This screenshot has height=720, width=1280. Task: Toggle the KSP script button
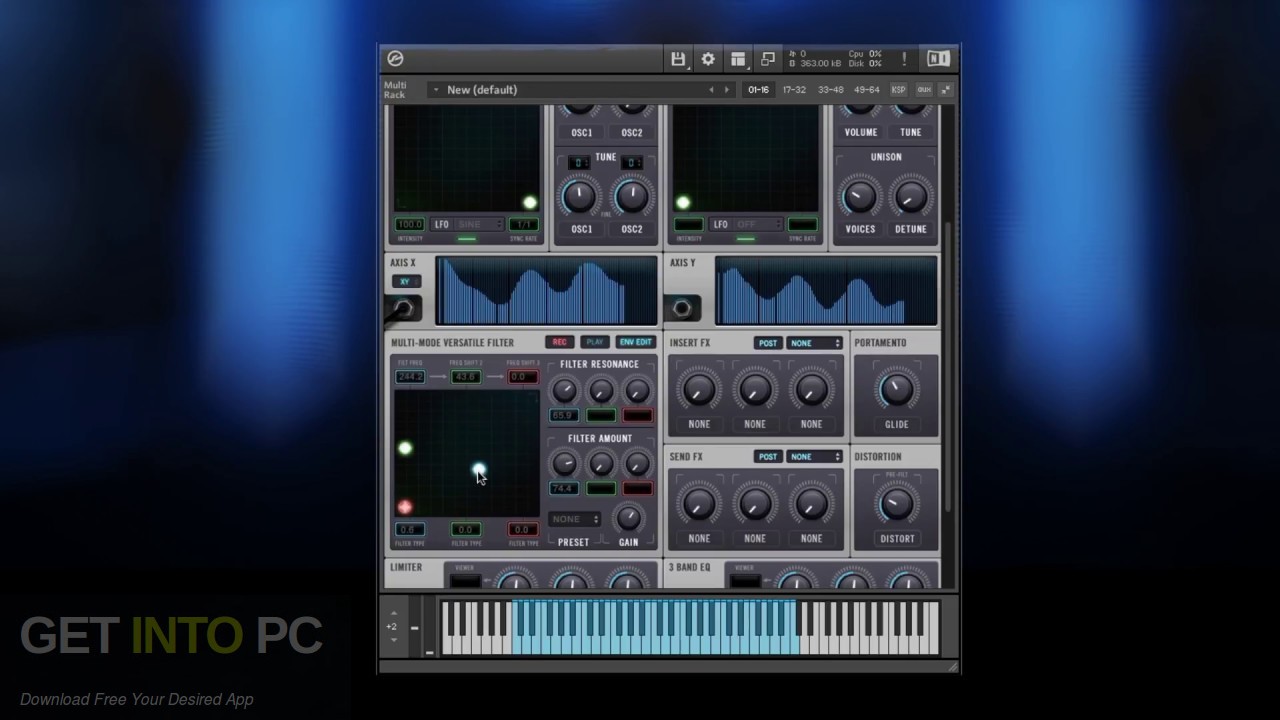pyautogui.click(x=898, y=90)
